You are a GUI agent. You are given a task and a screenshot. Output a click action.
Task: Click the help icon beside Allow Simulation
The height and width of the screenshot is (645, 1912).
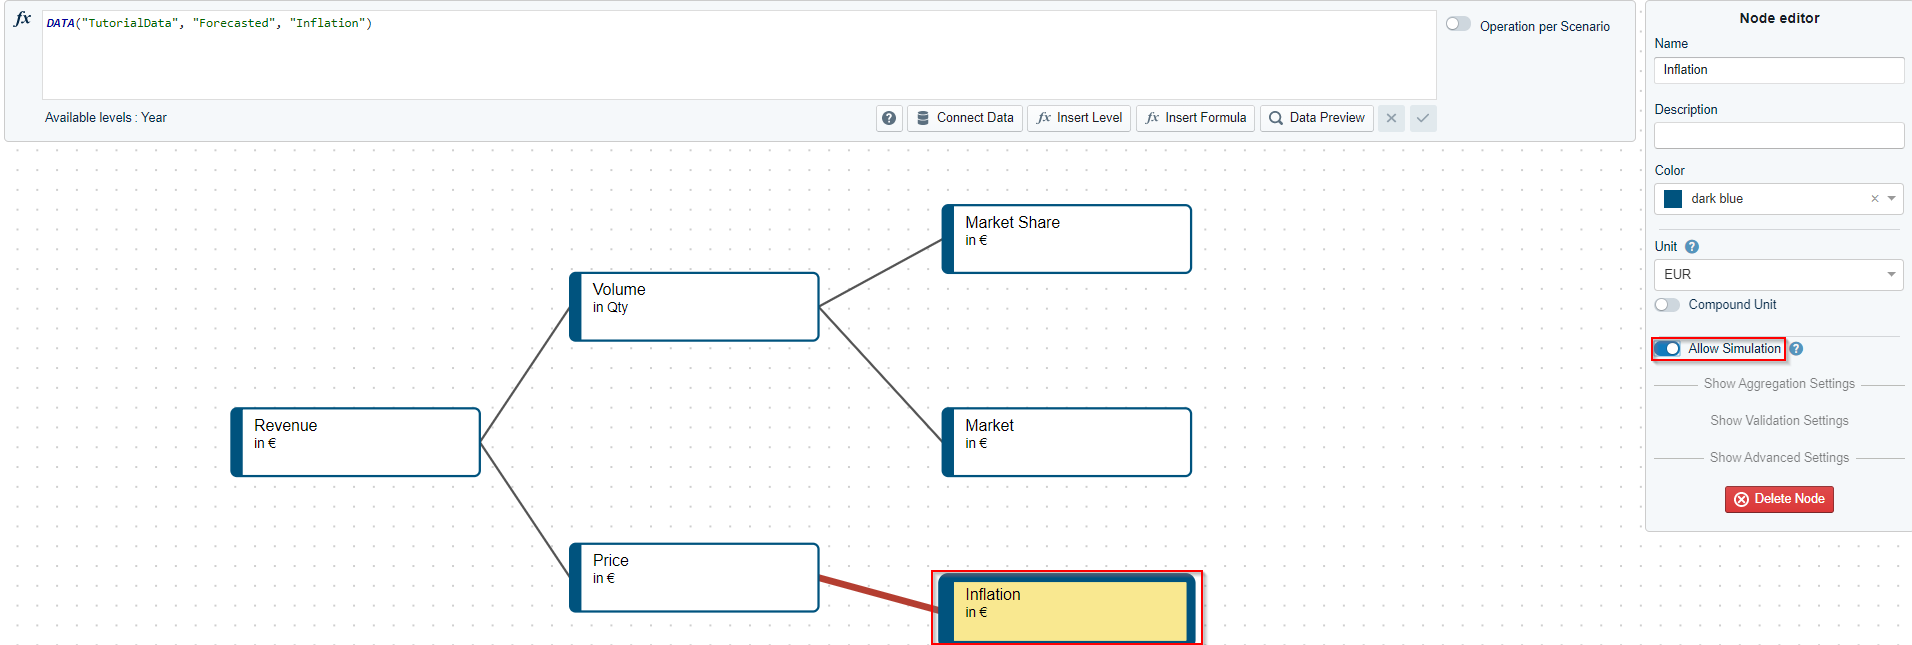[1796, 349]
